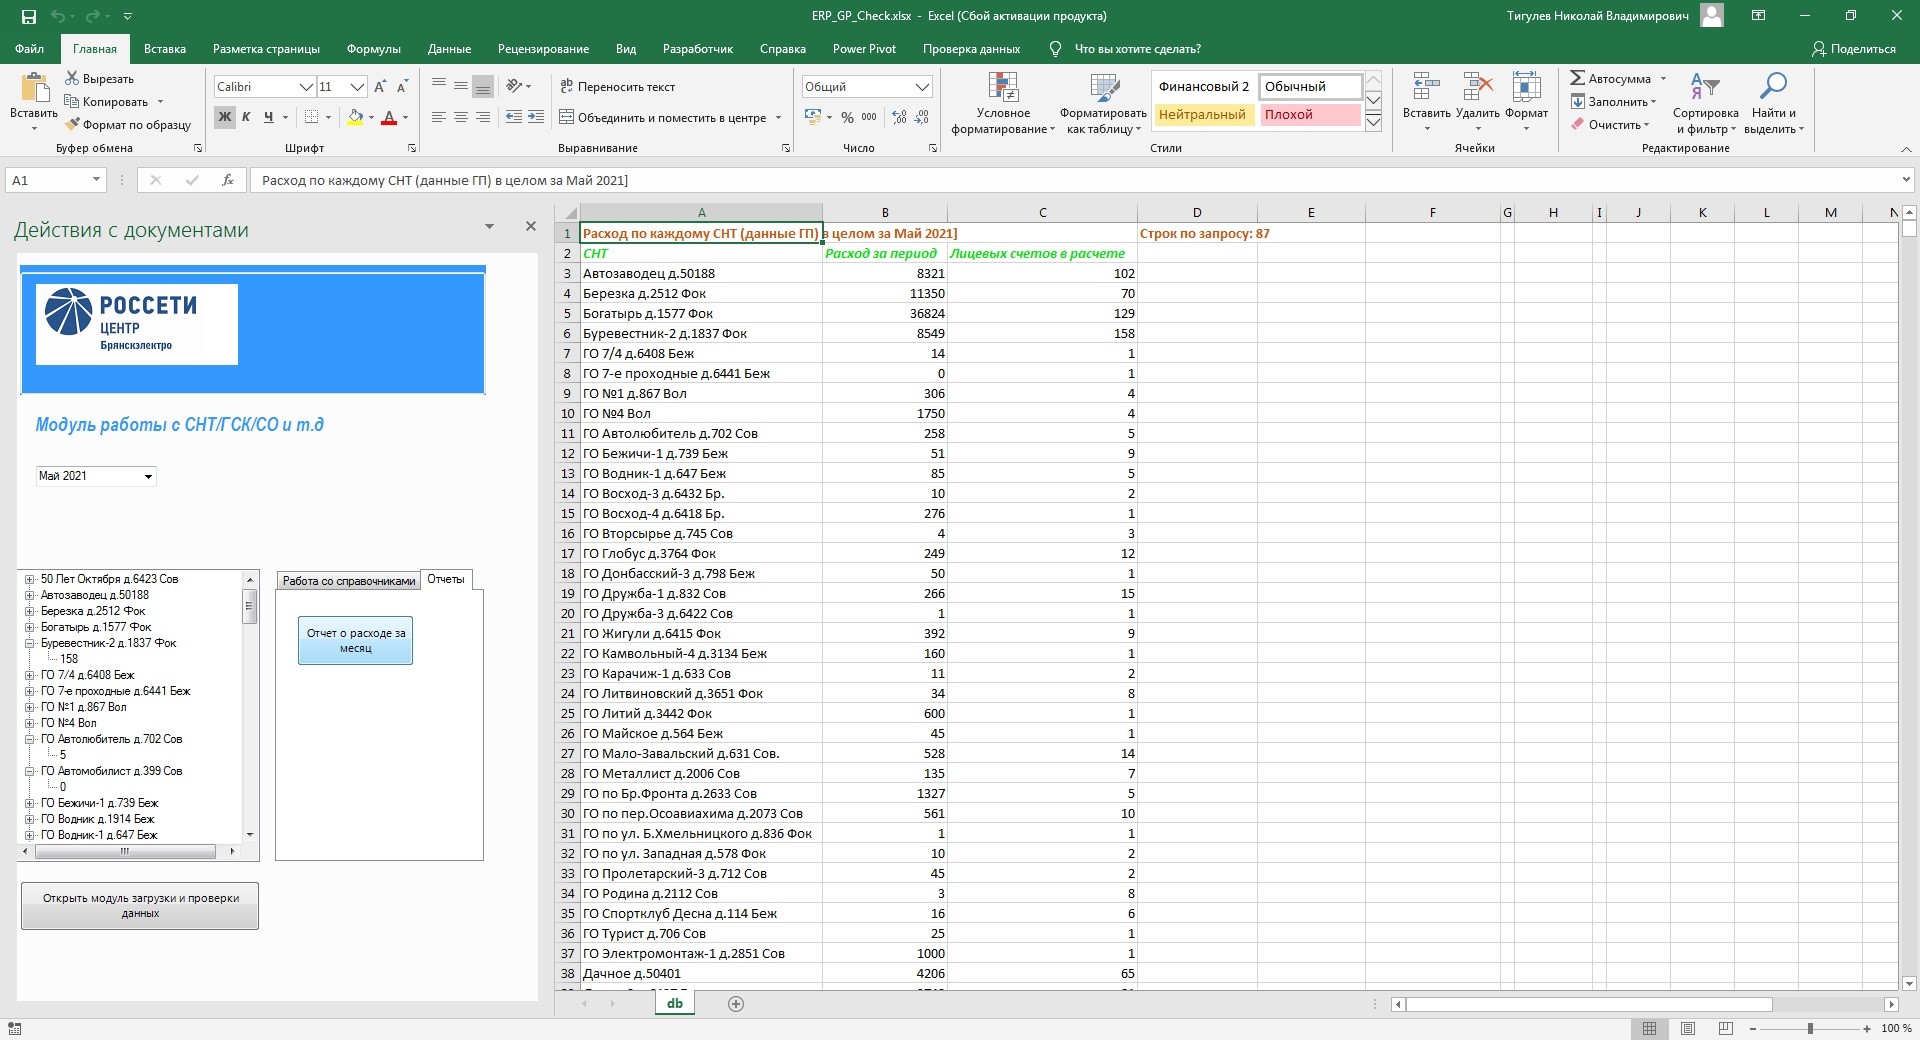Click the Format Painter brush icon
This screenshot has width=1920, height=1040.
pos(72,125)
